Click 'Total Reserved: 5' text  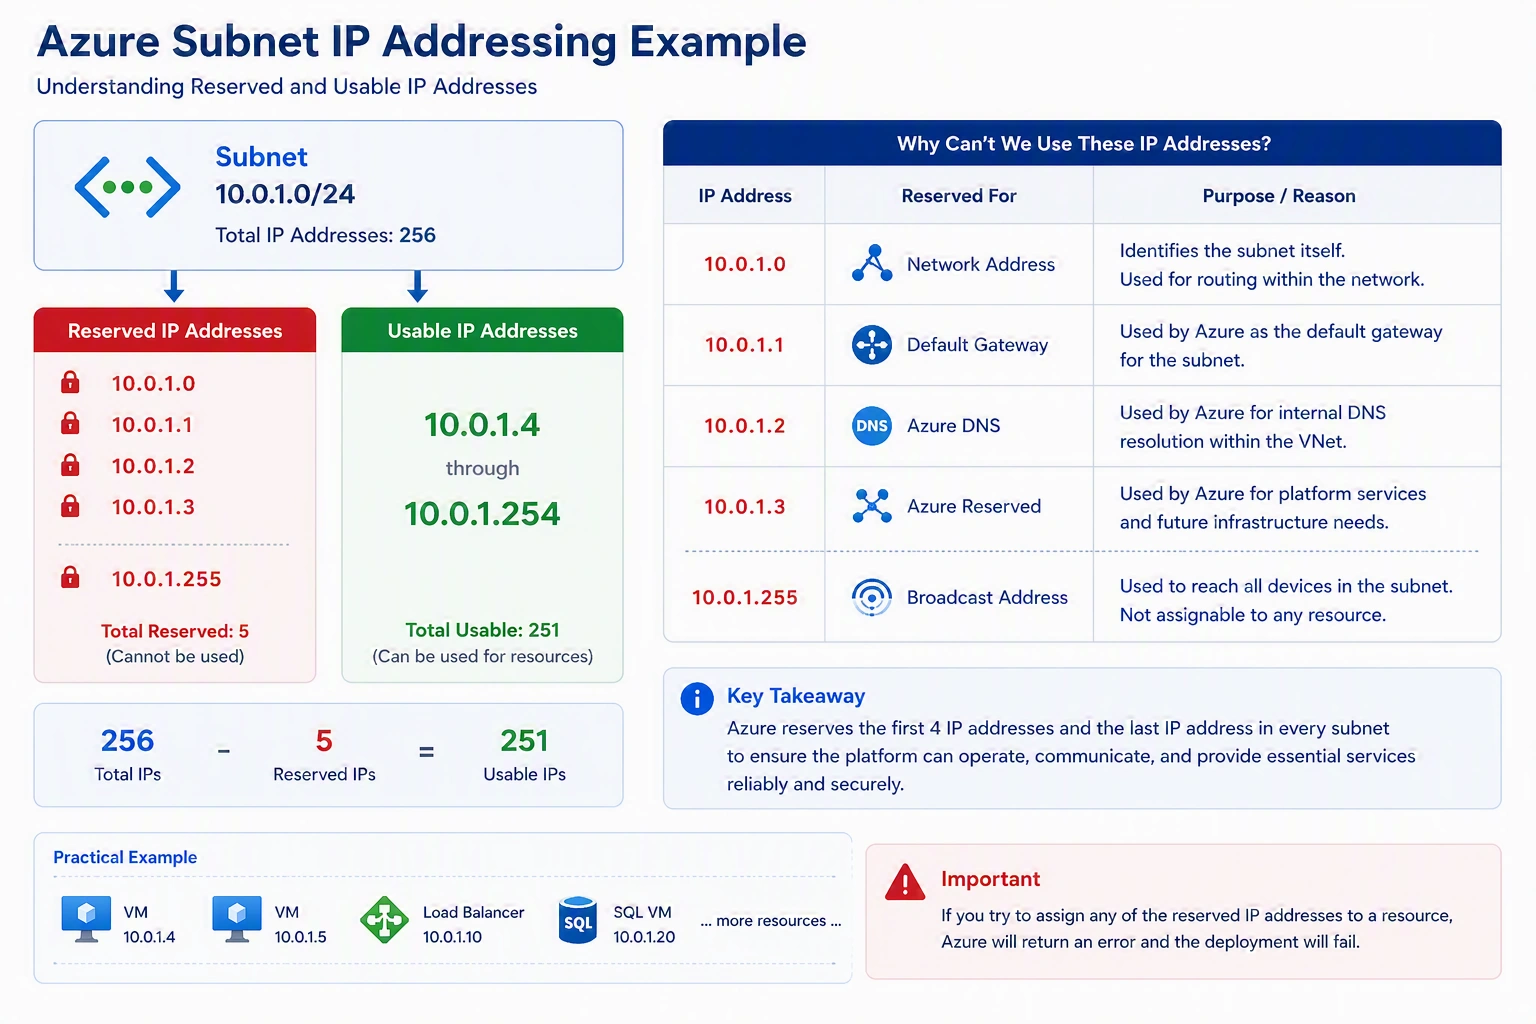tap(175, 631)
